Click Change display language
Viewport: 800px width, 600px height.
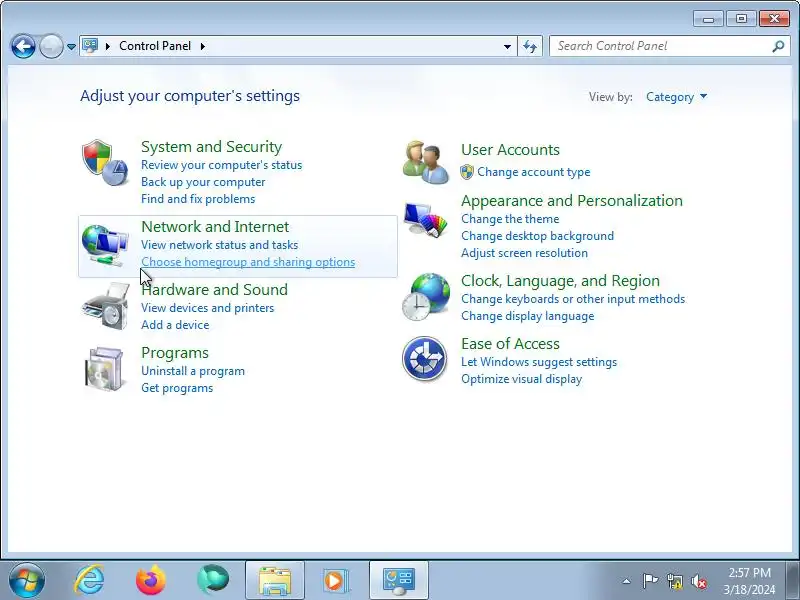(x=528, y=316)
